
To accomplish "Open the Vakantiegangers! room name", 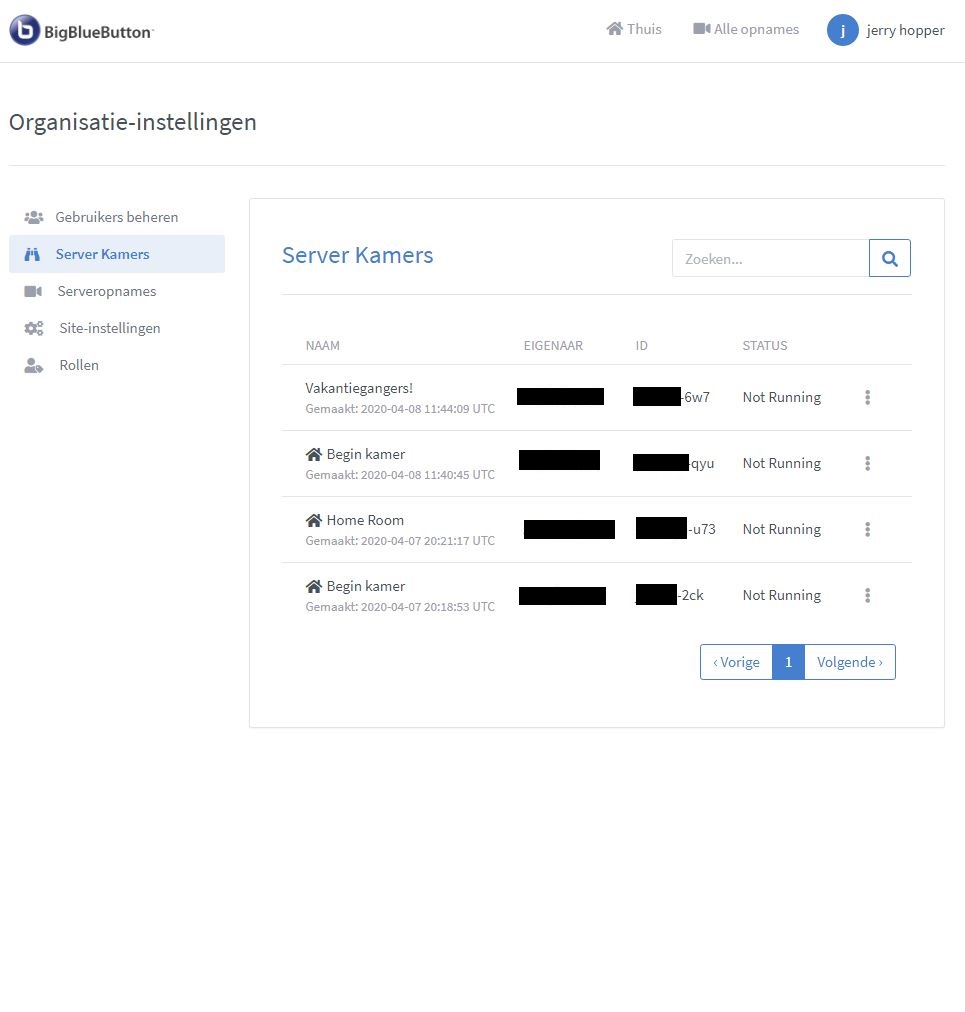I will coord(359,388).
